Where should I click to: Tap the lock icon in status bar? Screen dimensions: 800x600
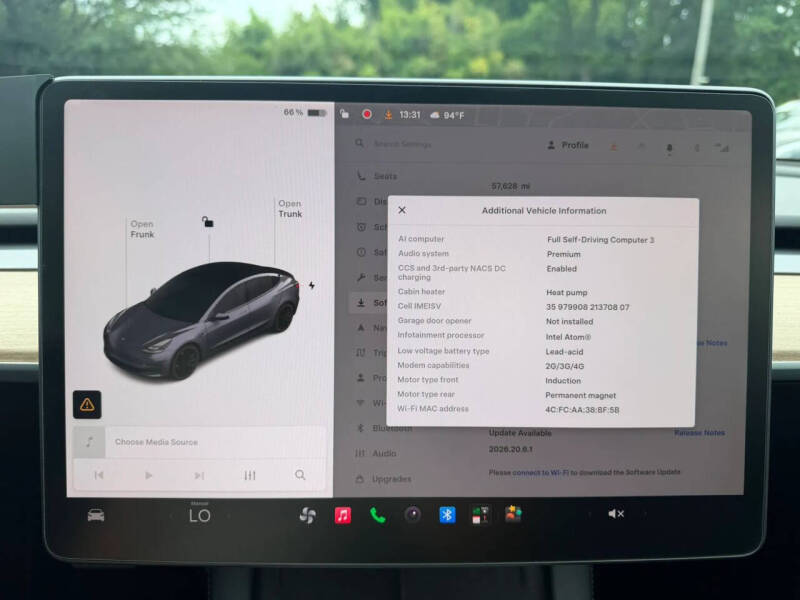click(345, 114)
